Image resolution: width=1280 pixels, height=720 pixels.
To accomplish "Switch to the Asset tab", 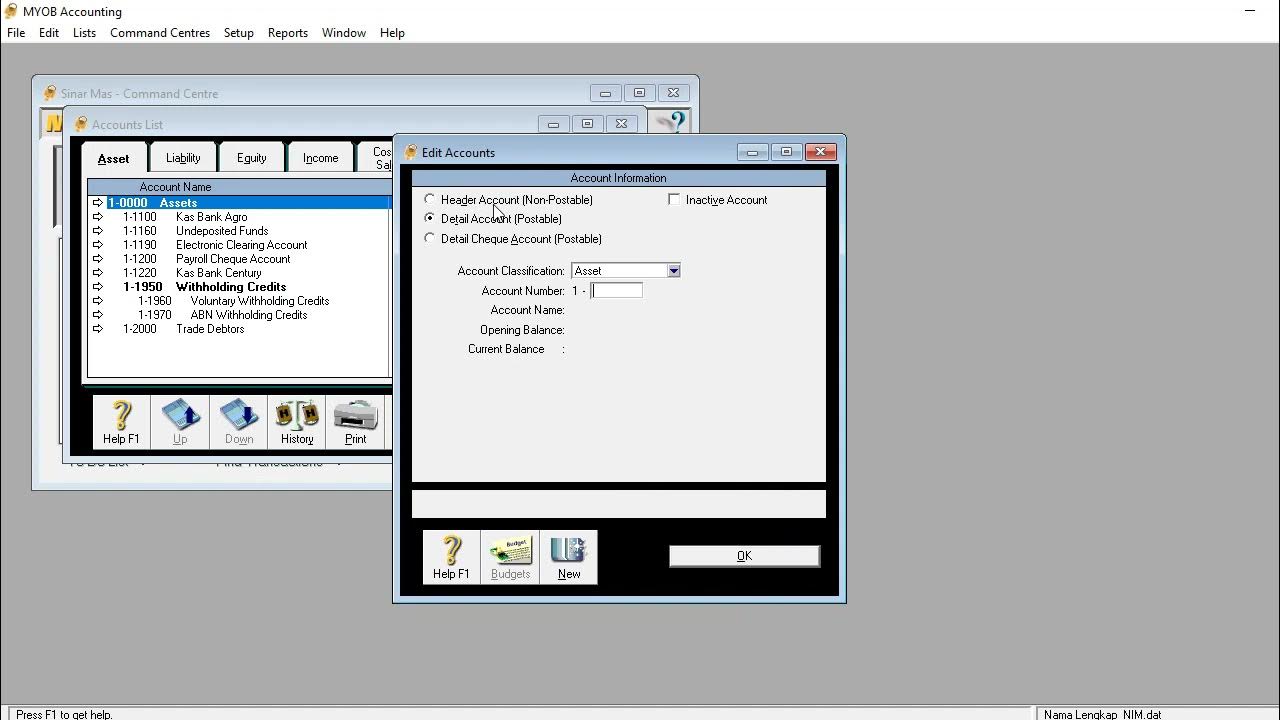I will (x=113, y=158).
